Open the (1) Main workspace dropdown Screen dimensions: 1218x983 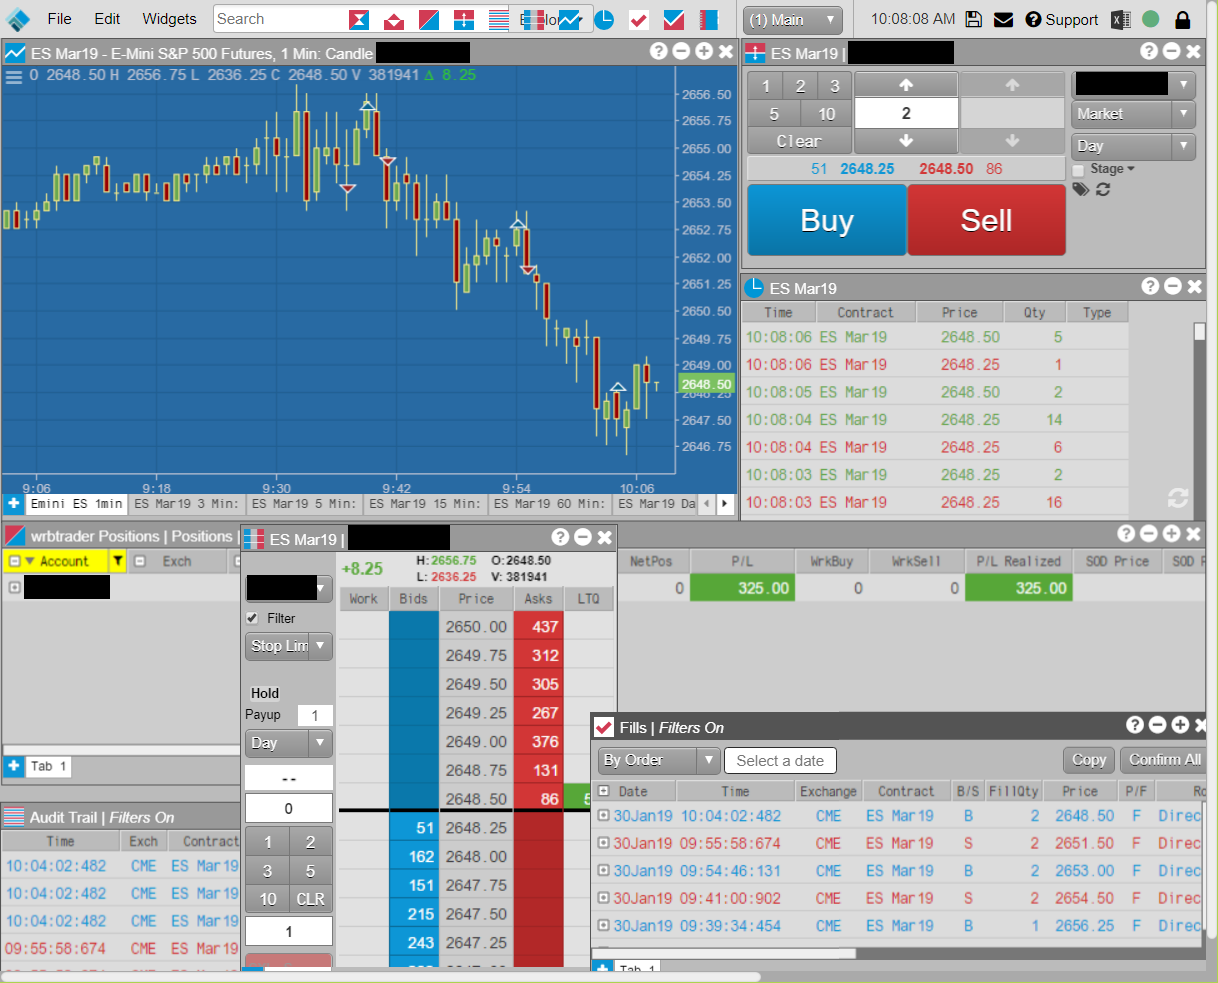[792, 20]
